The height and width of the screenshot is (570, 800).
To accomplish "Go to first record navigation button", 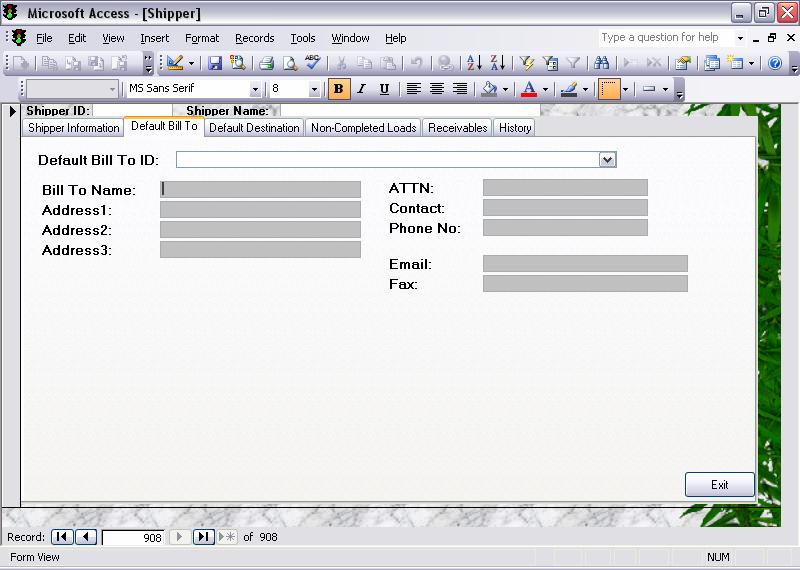I will click(x=63, y=537).
